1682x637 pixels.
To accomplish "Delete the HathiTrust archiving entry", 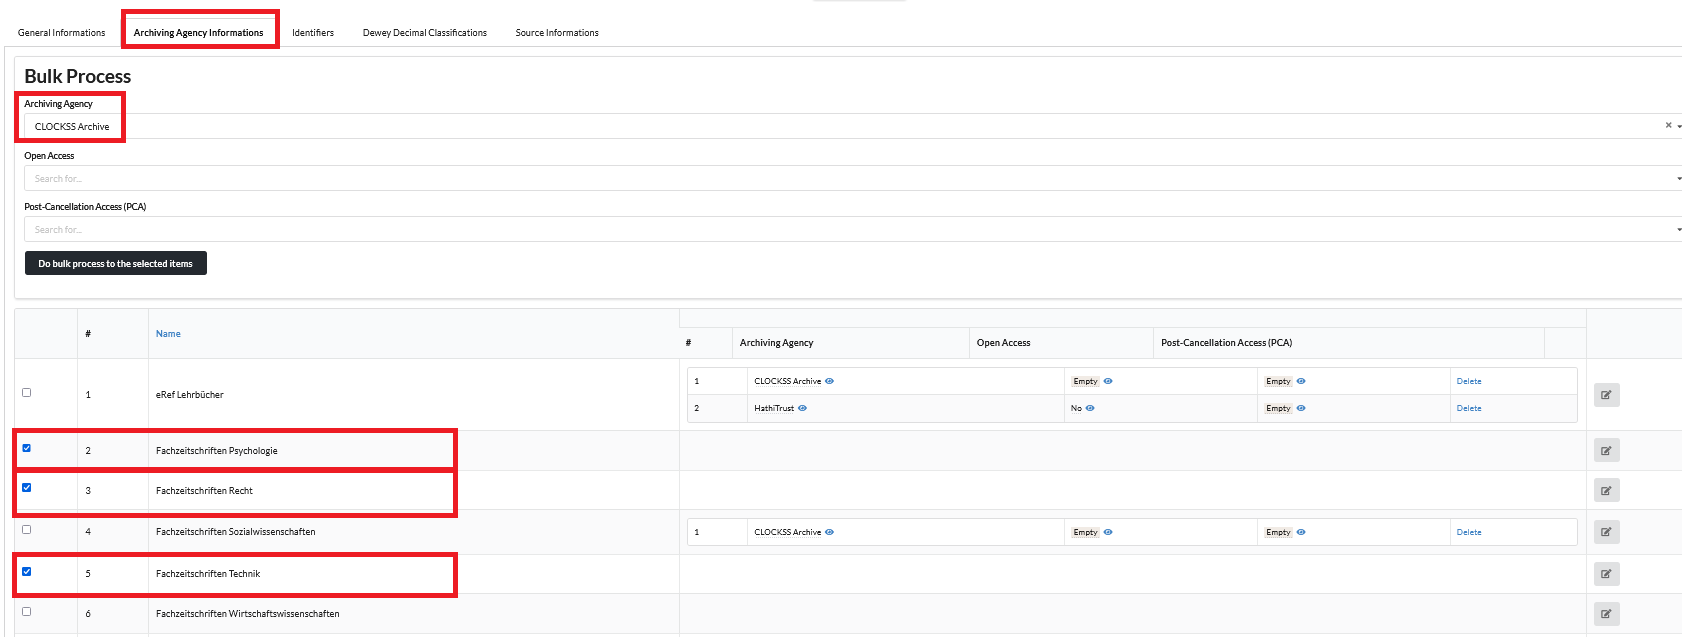I will click(x=1468, y=408).
